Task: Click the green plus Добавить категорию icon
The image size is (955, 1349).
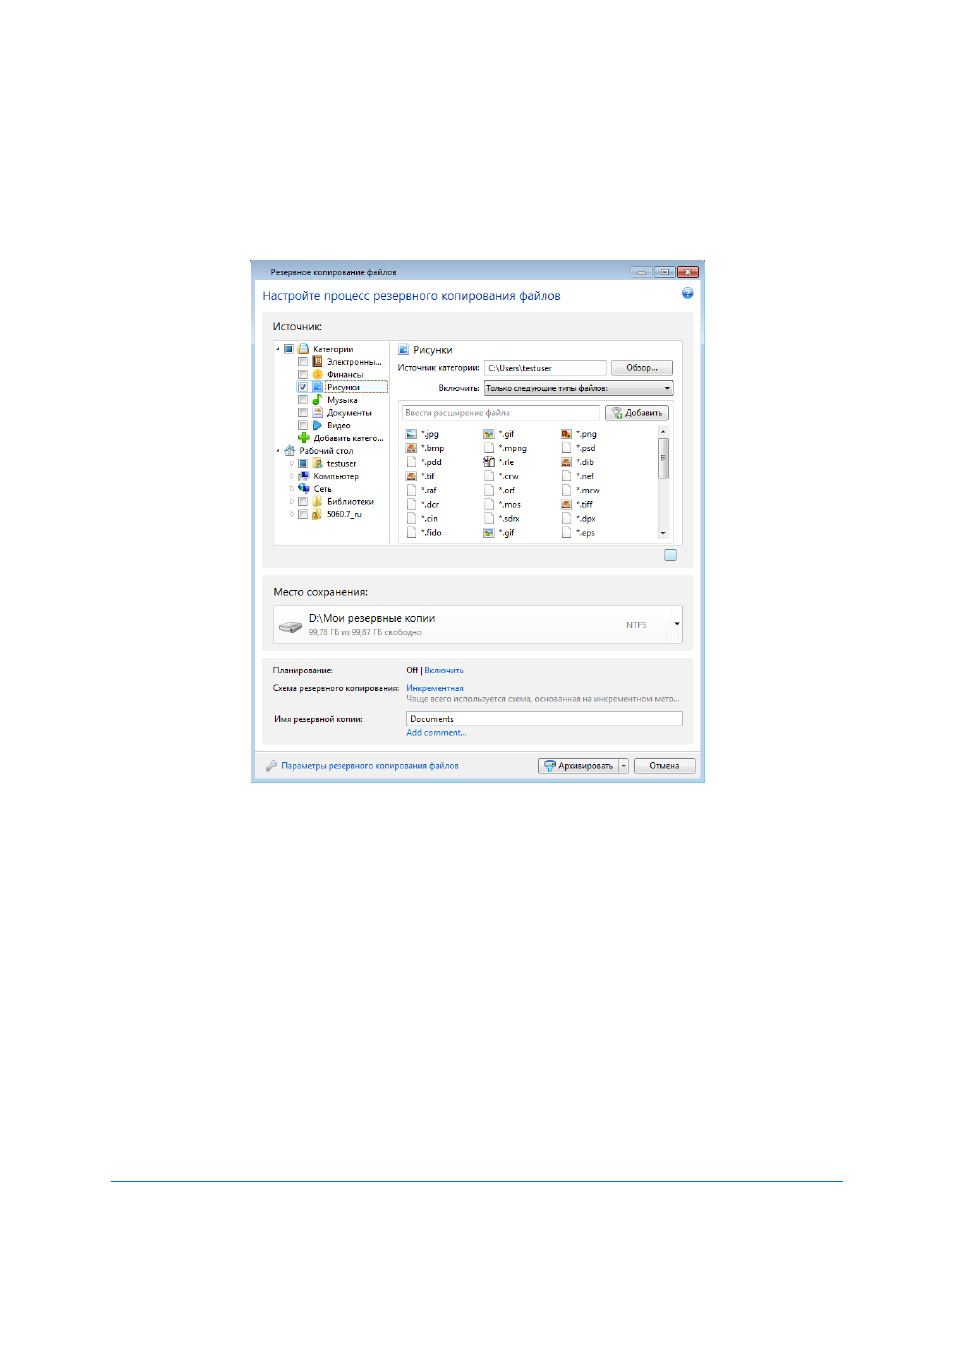Action: coord(303,438)
